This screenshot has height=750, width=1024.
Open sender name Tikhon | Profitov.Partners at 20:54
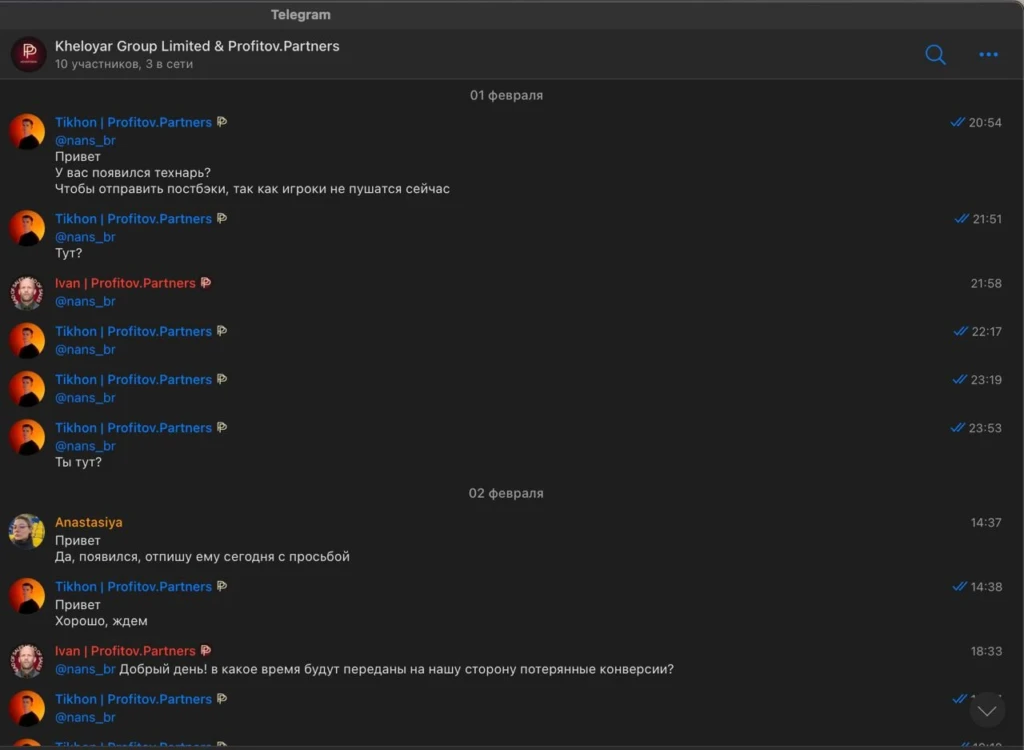point(133,122)
